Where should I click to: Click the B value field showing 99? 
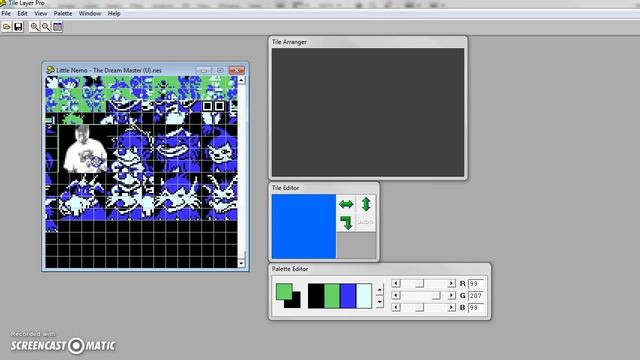point(476,307)
